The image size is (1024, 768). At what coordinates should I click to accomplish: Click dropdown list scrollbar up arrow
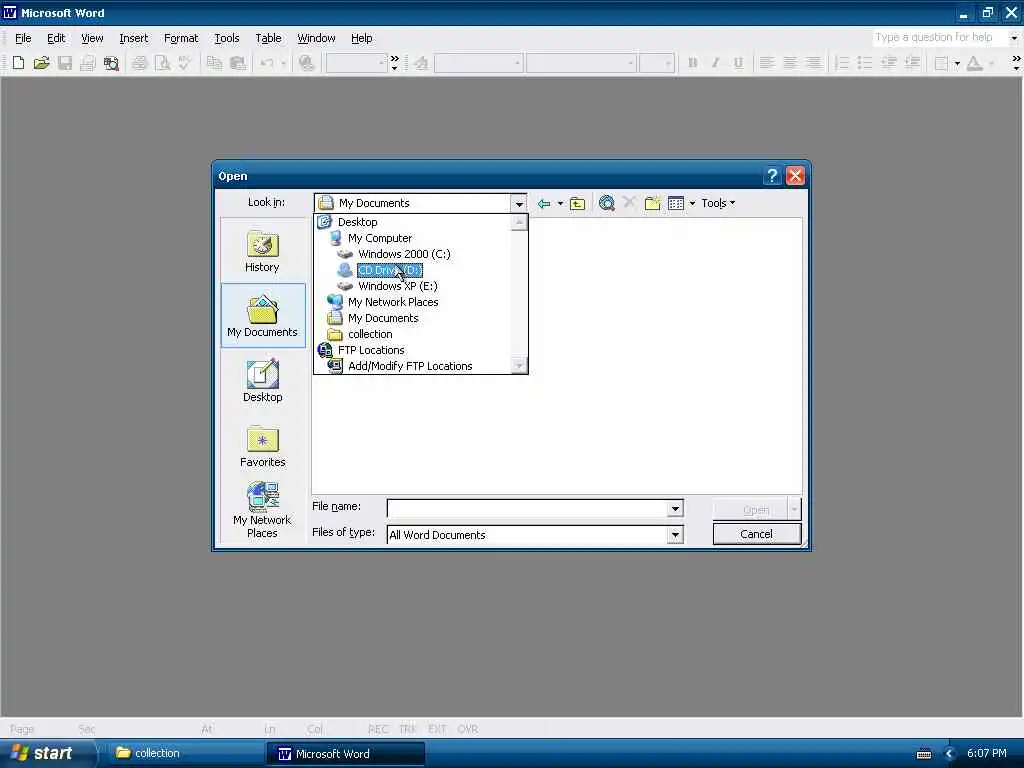click(x=519, y=223)
